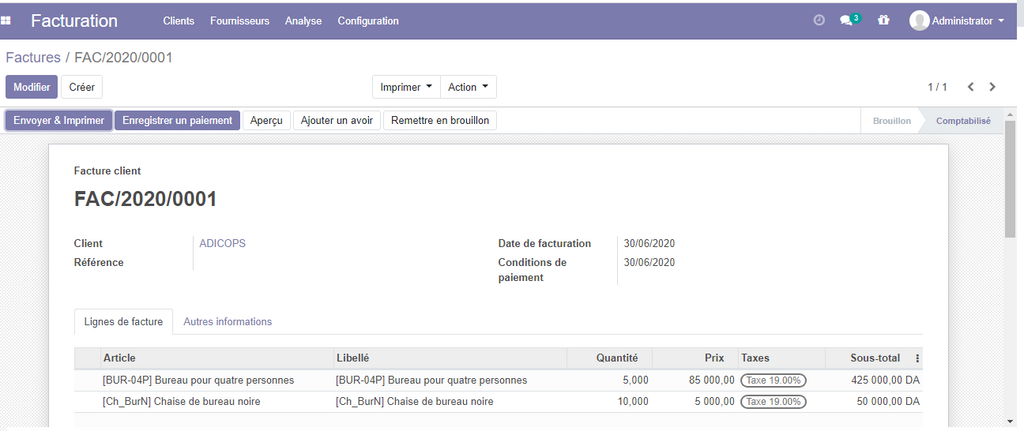Image resolution: width=1024 pixels, height=431 pixels.
Task: Click the Administrator avatar icon
Action: point(919,20)
